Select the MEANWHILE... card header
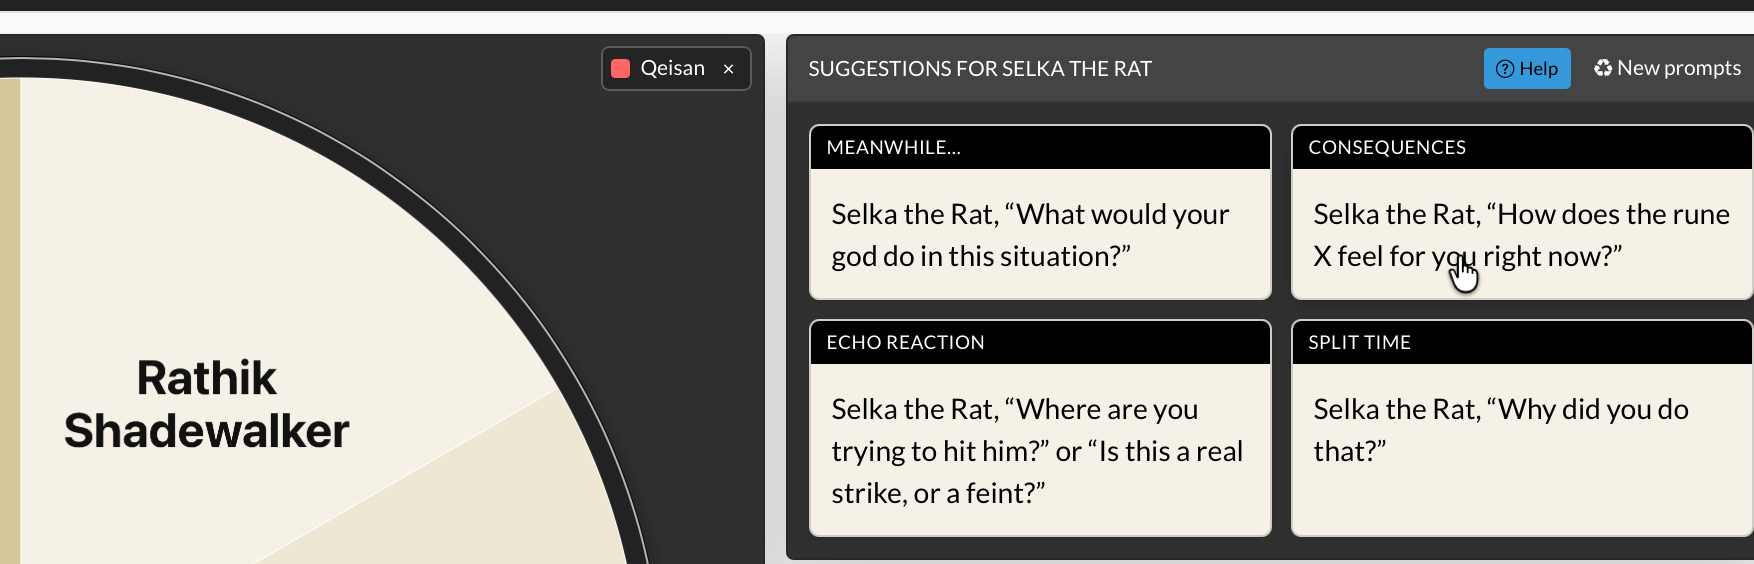The width and height of the screenshot is (1754, 564). 1039,147
